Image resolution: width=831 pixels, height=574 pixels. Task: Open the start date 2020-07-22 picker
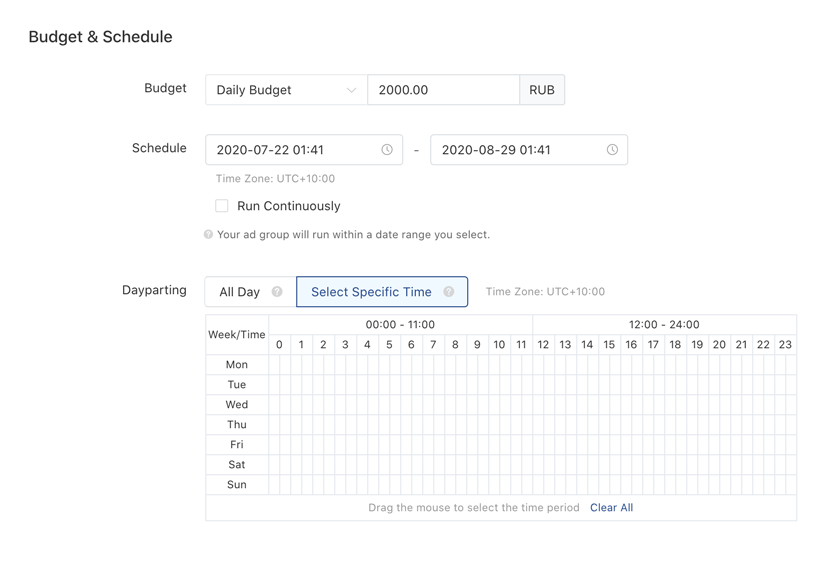290,150
